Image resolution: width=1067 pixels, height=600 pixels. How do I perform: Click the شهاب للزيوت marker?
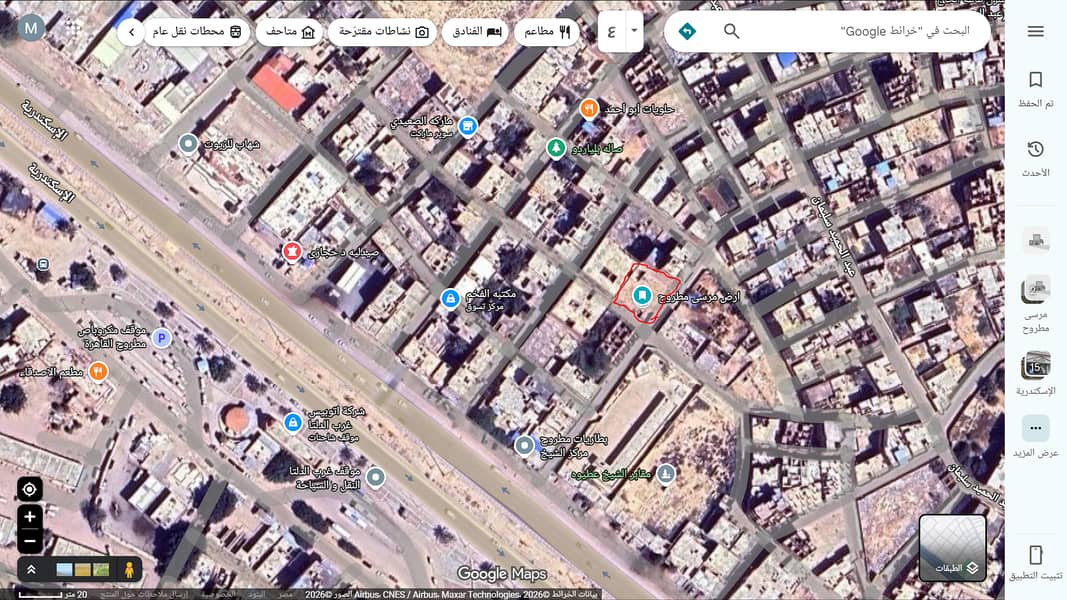tap(188, 144)
